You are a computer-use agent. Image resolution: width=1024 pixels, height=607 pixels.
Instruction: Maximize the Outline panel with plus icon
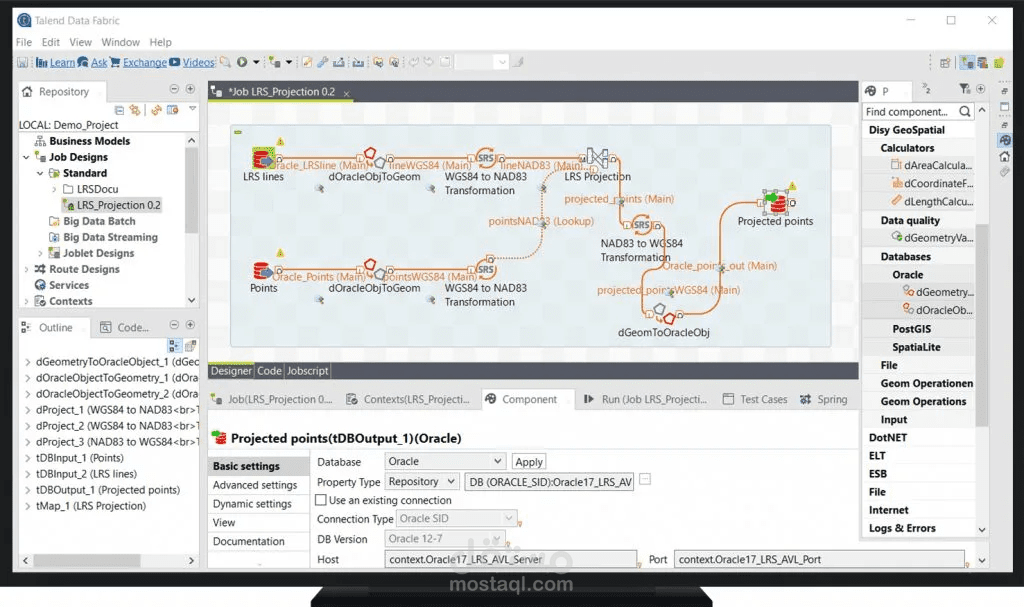pos(190,325)
